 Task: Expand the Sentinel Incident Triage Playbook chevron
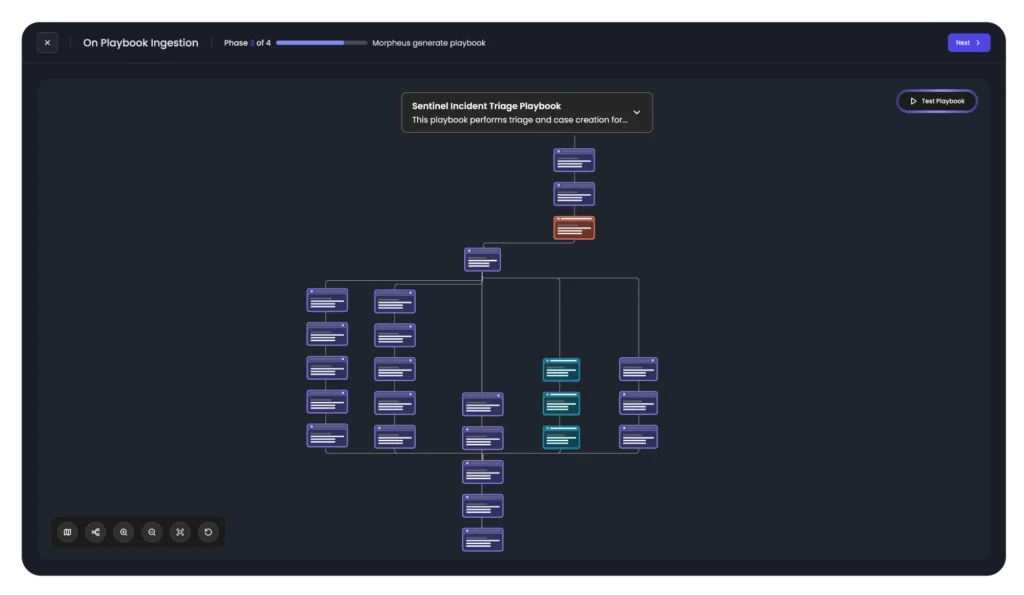(637, 112)
